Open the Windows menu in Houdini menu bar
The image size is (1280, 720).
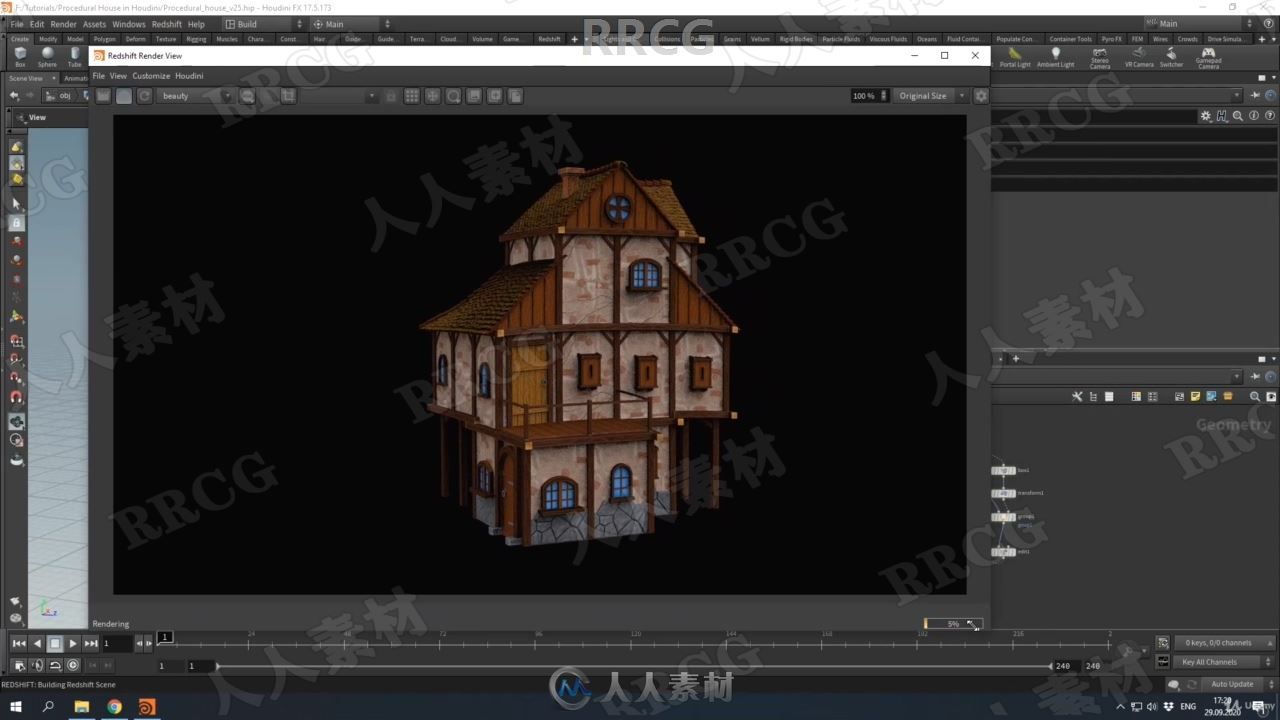(128, 24)
